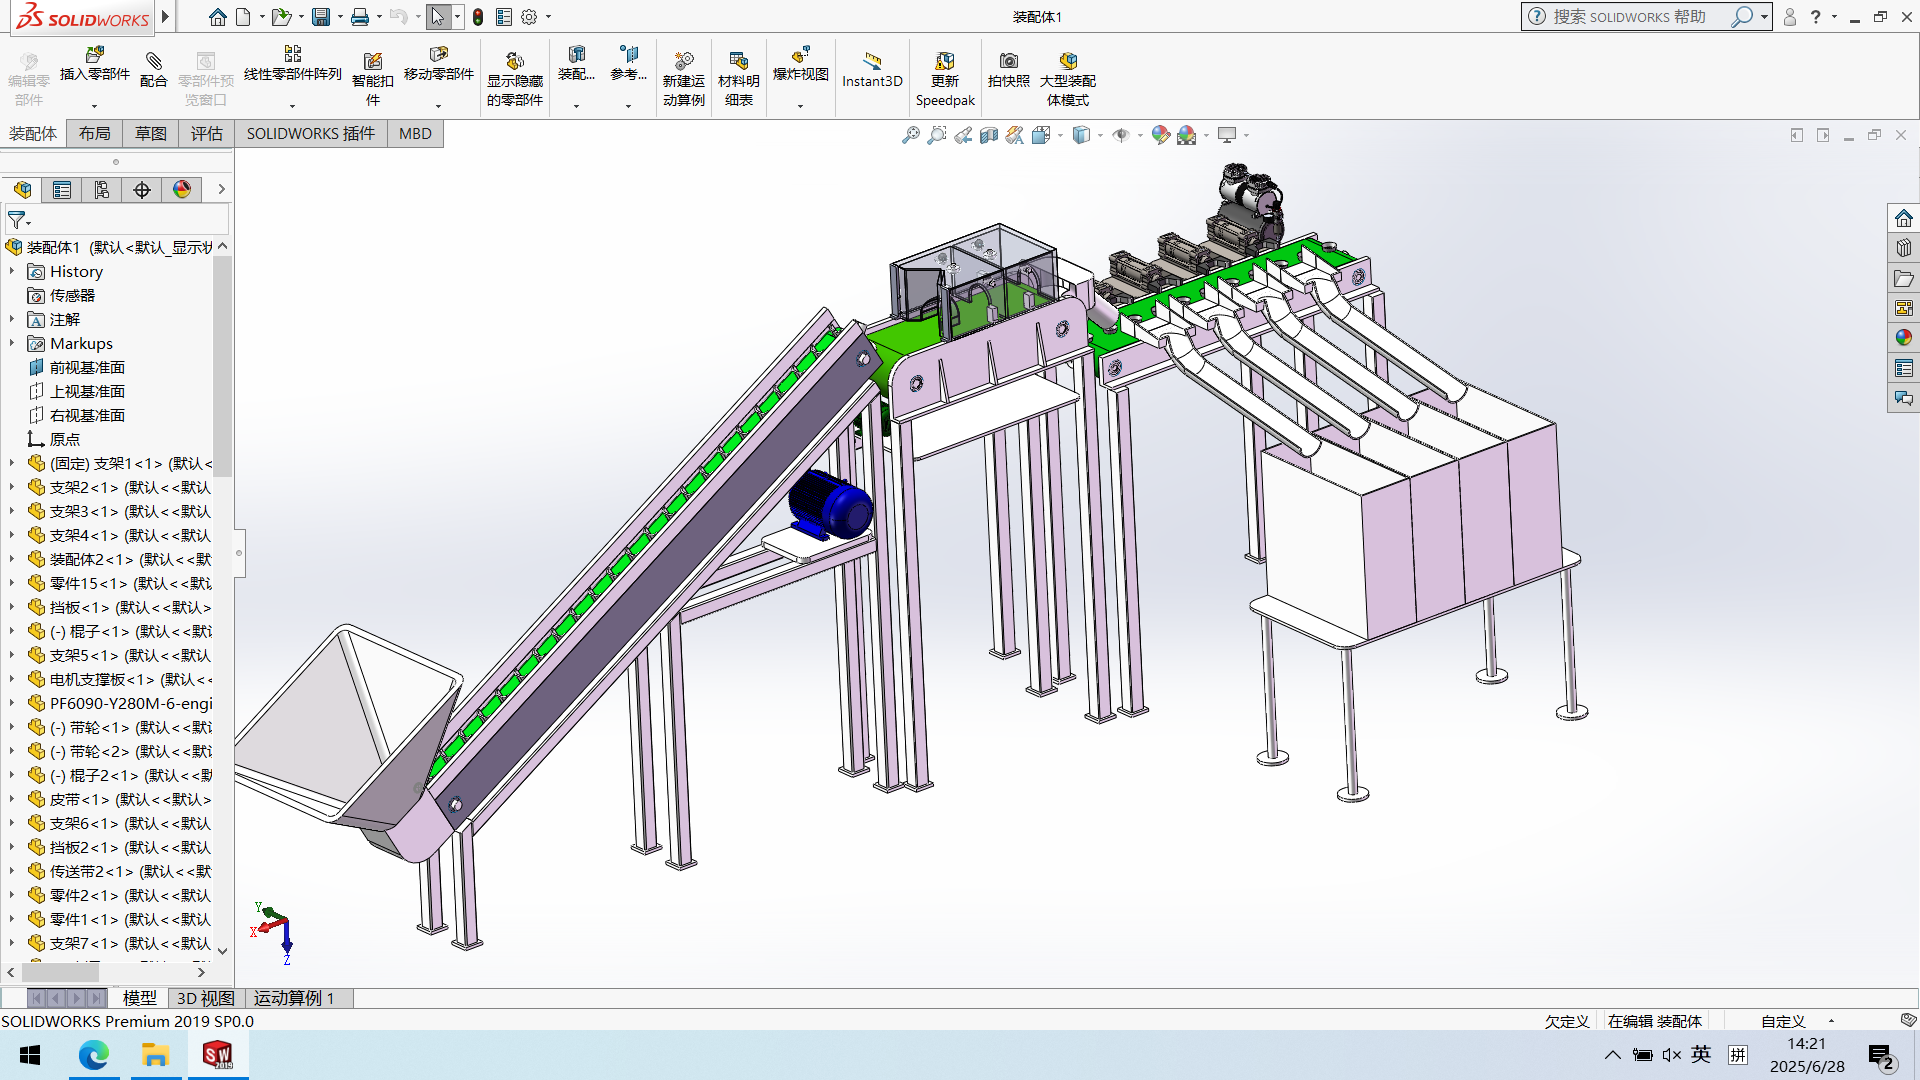The height and width of the screenshot is (1080, 1920).
Task: Click Edit Appearance icon in view toolbar
Action: (1160, 135)
